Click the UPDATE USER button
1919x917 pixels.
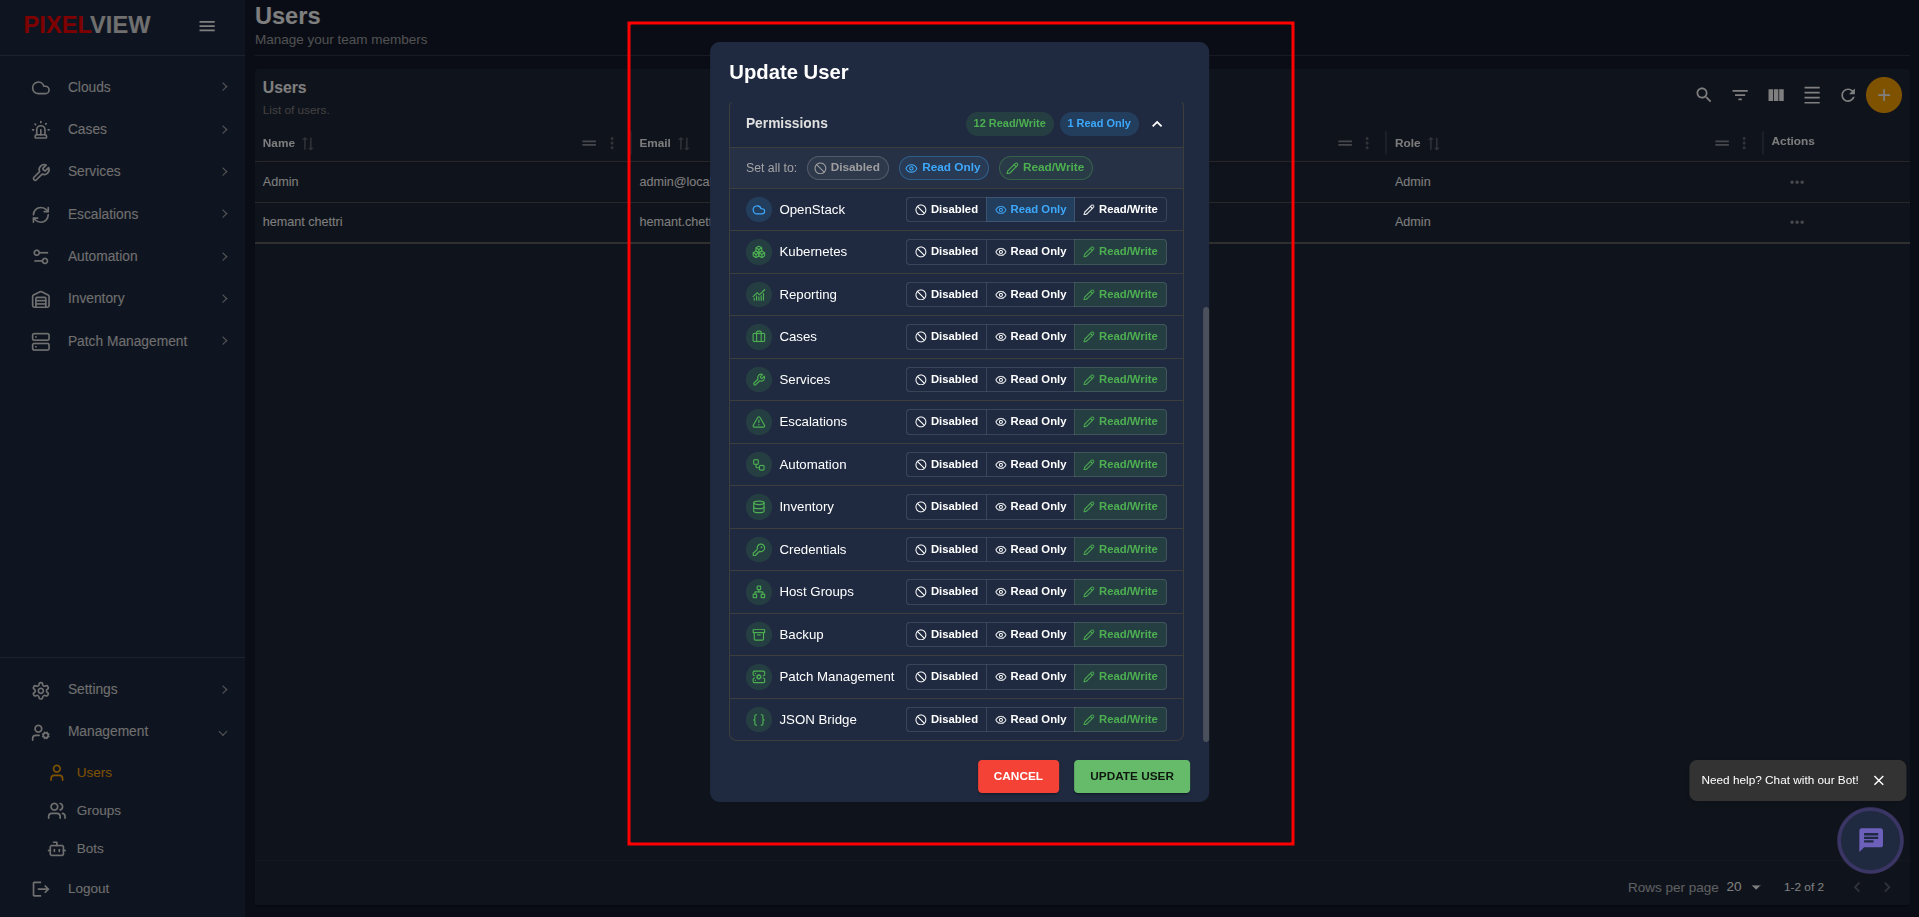pos(1132,777)
